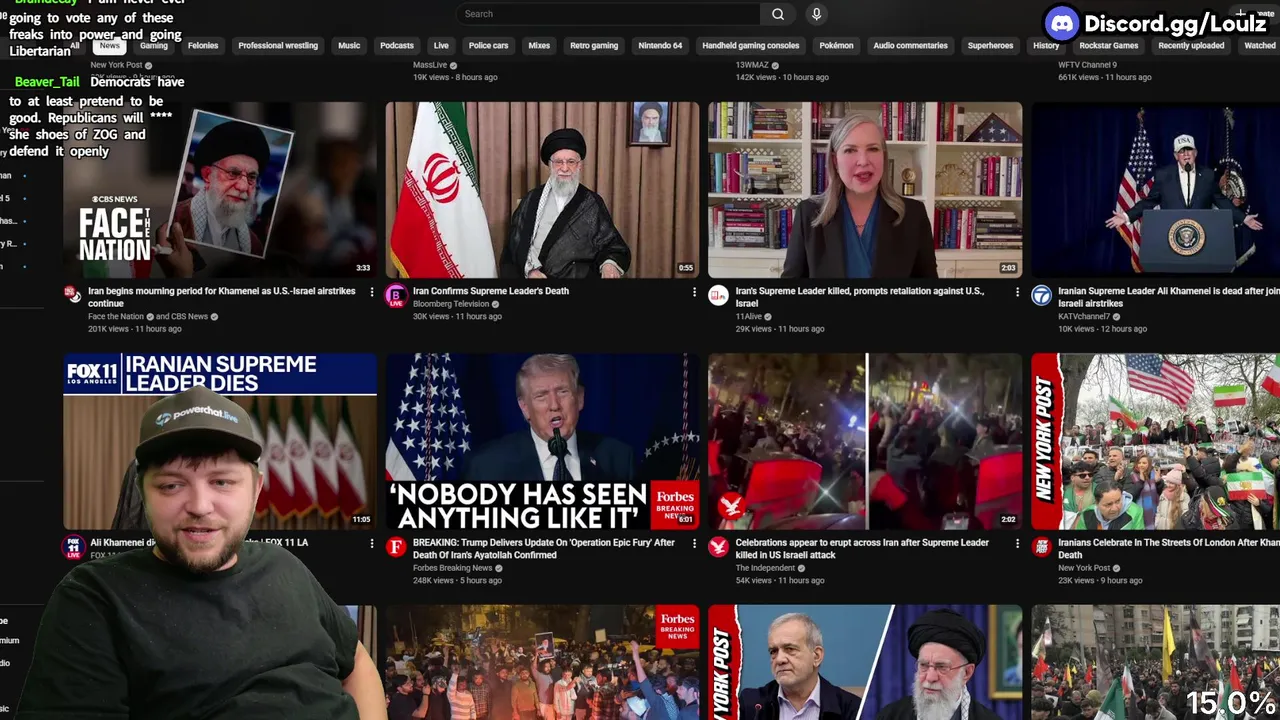Select the Handheld gaming consoles chip
This screenshot has width=1280, height=720.
pyautogui.click(x=750, y=46)
